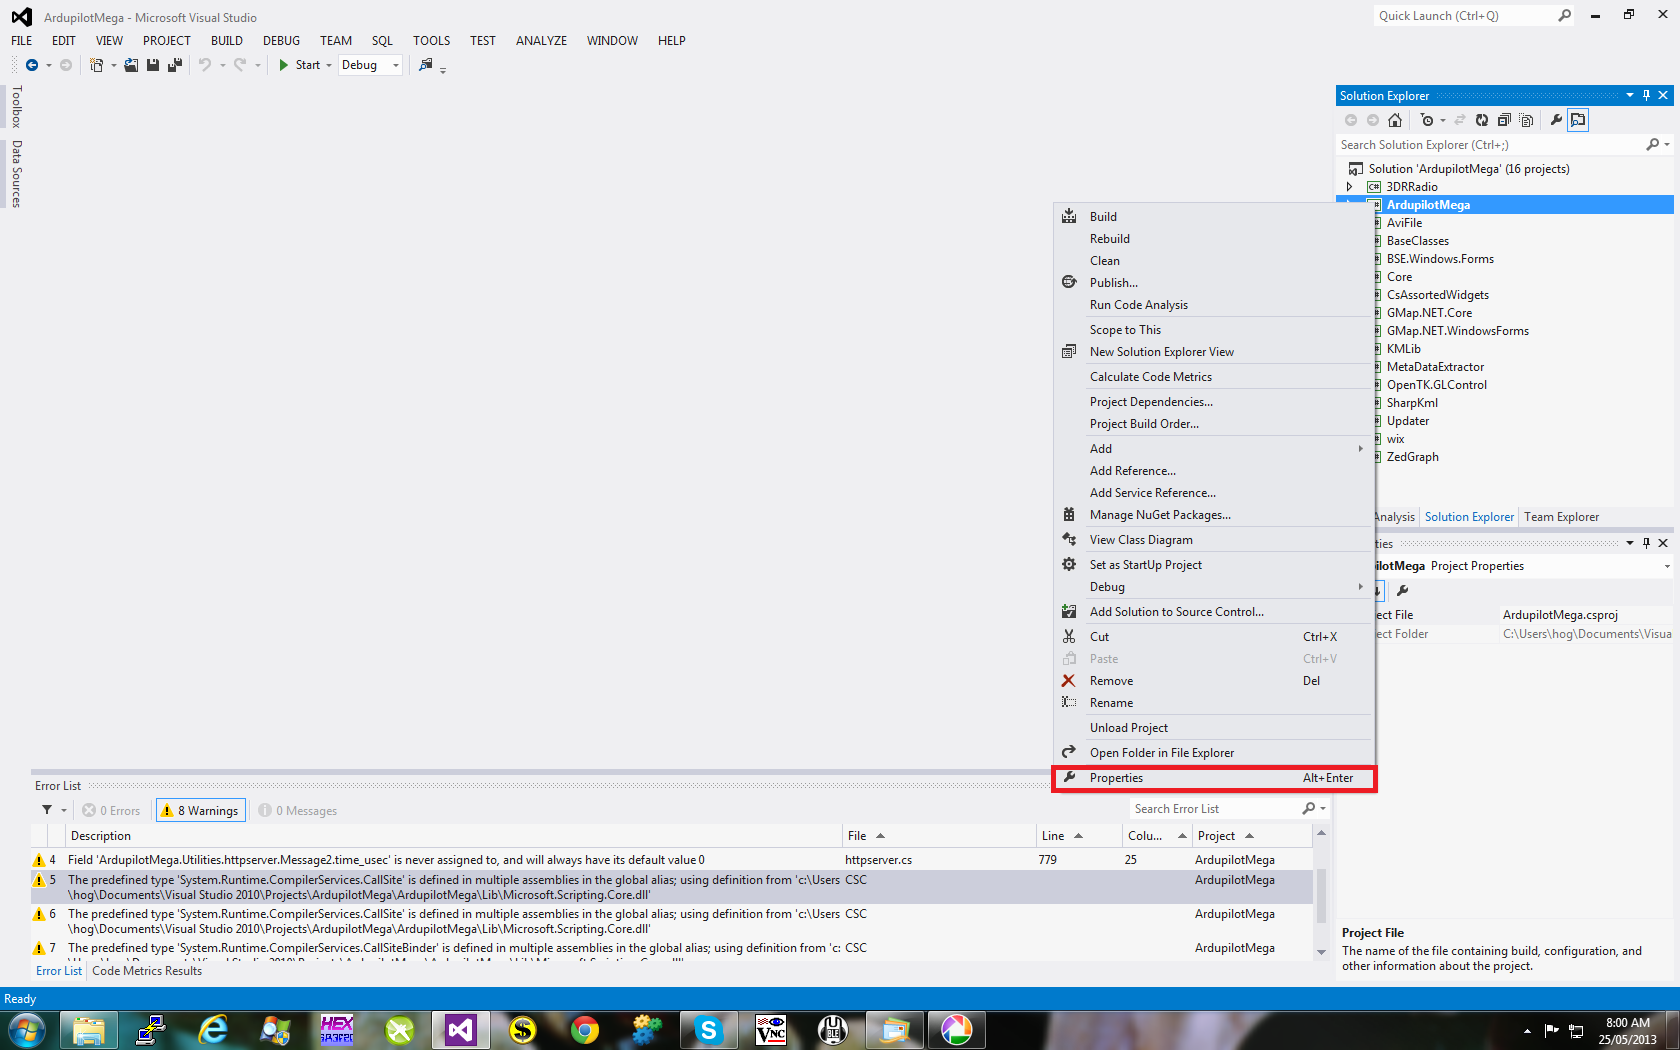This screenshot has width=1680, height=1050.
Task: Open the Toolbox side tab
Action: [x=16, y=106]
